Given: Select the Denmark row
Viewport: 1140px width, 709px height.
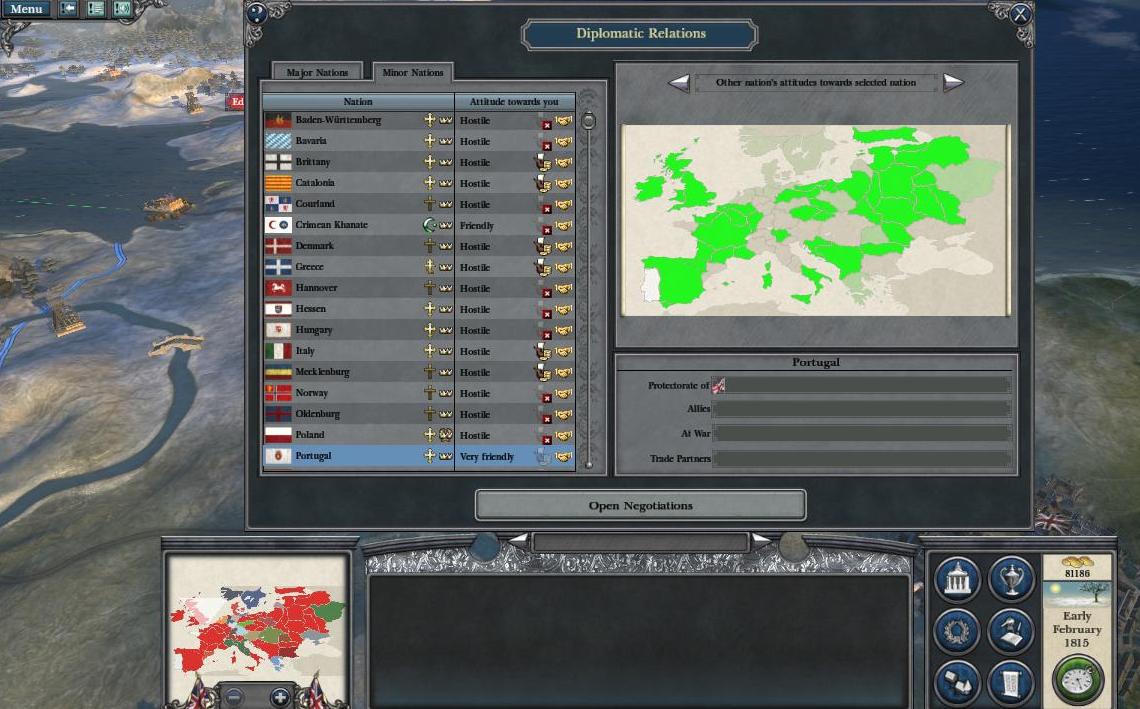Looking at the screenshot, I should tap(419, 247).
